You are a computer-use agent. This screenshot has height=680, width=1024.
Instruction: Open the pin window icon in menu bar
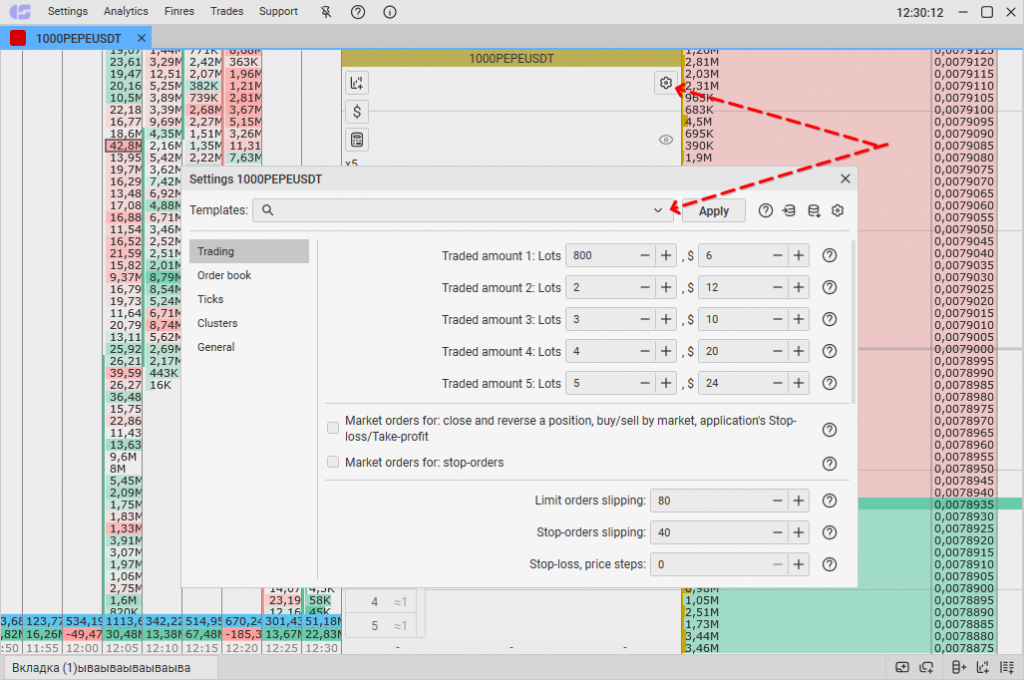(x=326, y=12)
